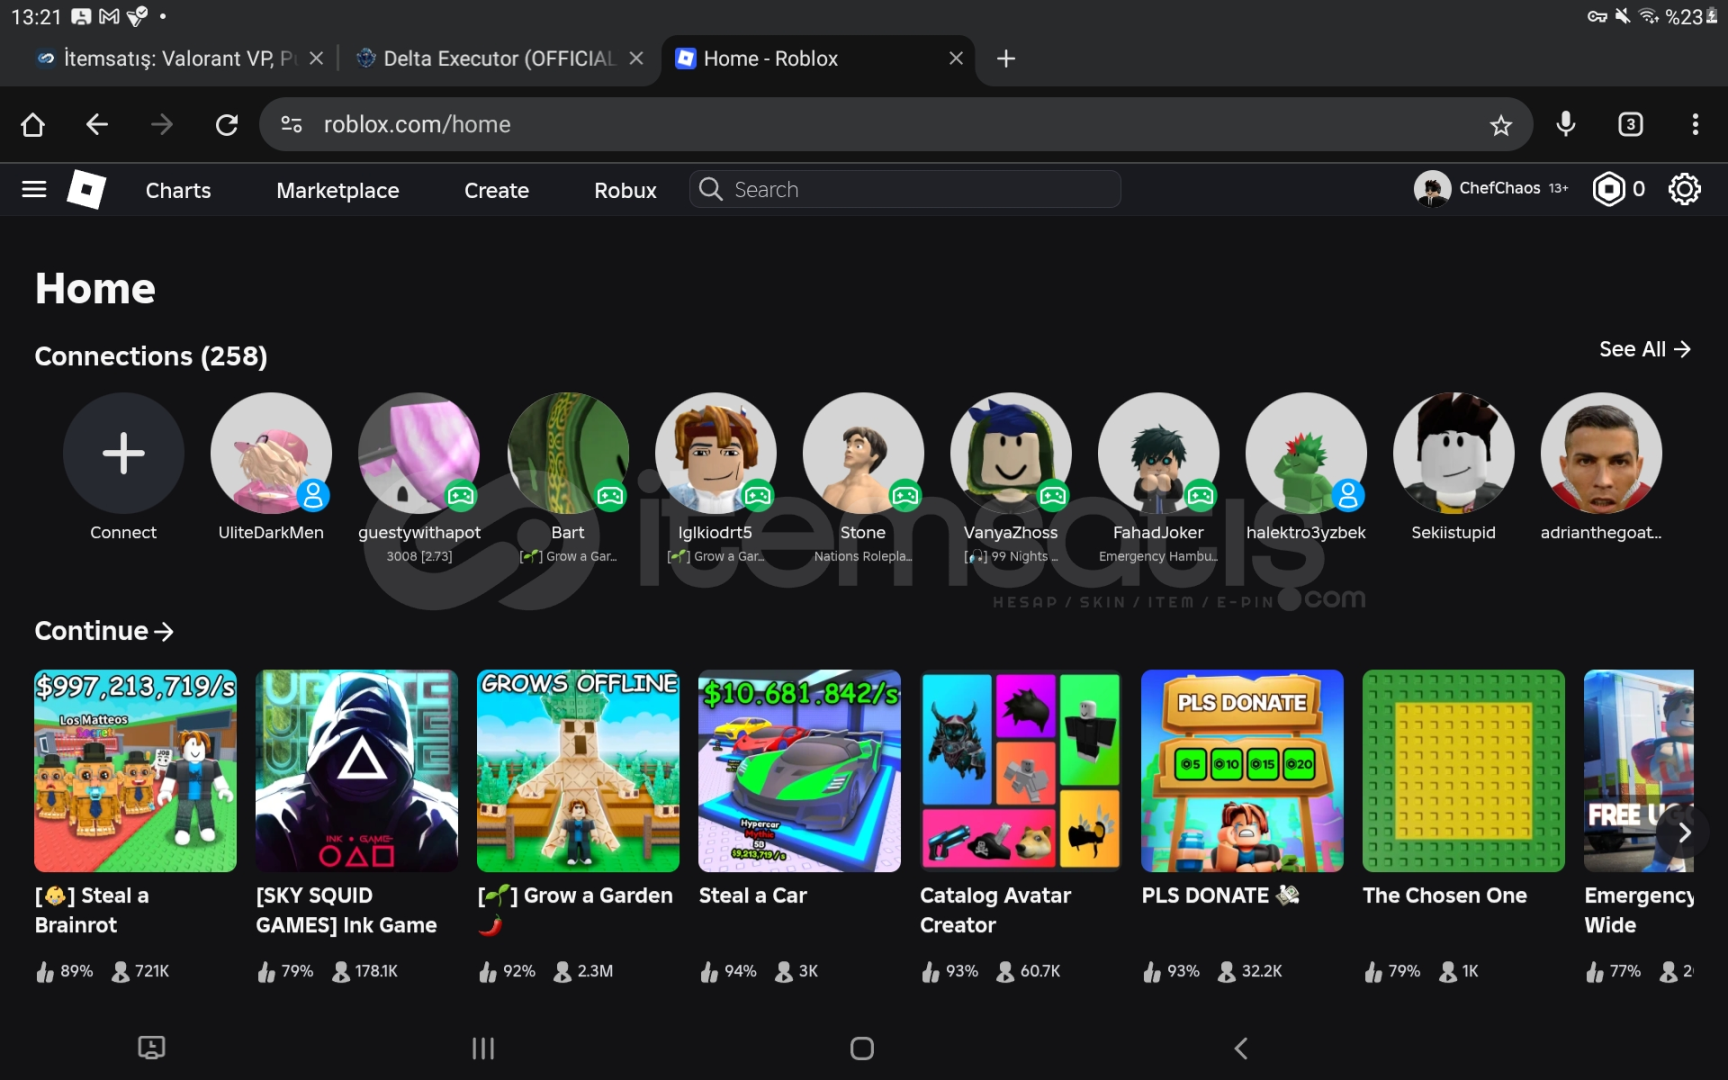Viewport: 1728px width, 1080px height.
Task: Open Catalog Avatar Creator thumbnail
Action: 1021,770
